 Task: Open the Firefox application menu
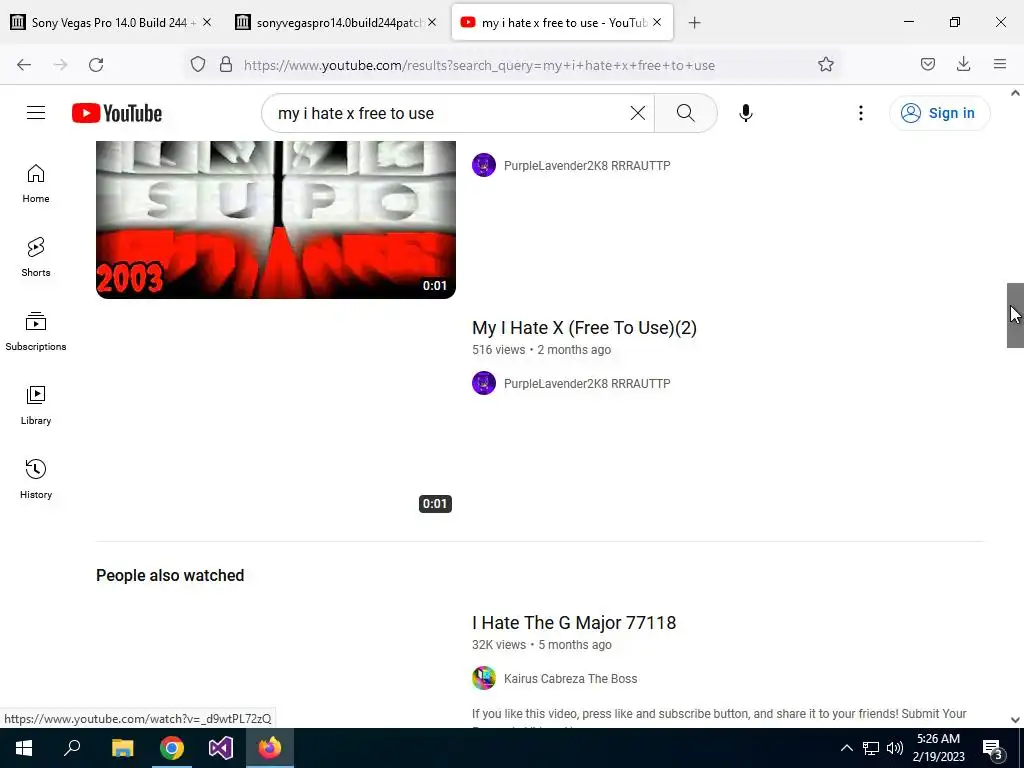[999, 64]
